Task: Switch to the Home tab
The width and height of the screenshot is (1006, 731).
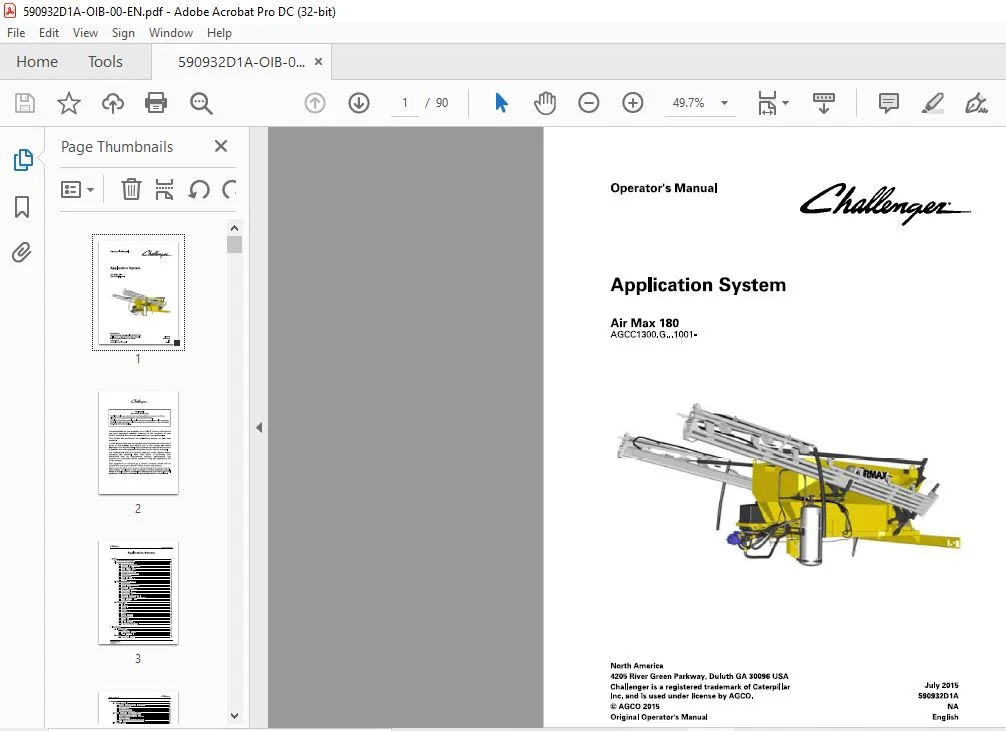Action: pyautogui.click(x=37, y=62)
